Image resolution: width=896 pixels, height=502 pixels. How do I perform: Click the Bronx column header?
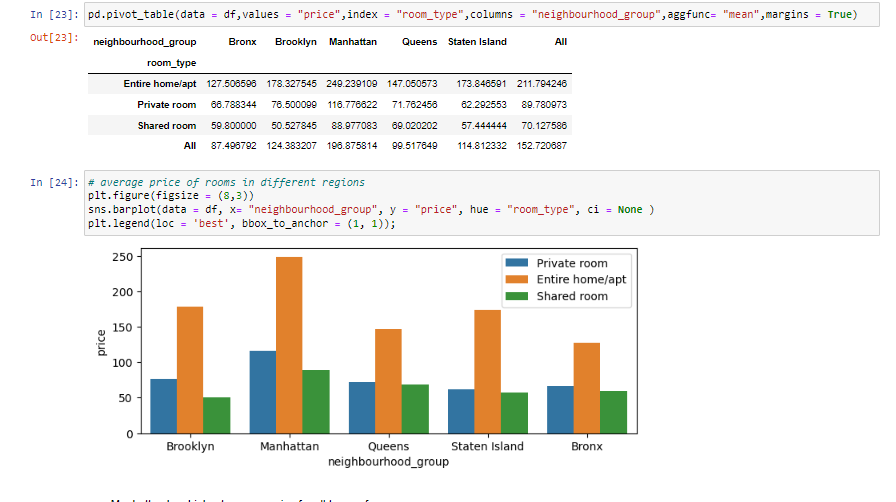242,42
